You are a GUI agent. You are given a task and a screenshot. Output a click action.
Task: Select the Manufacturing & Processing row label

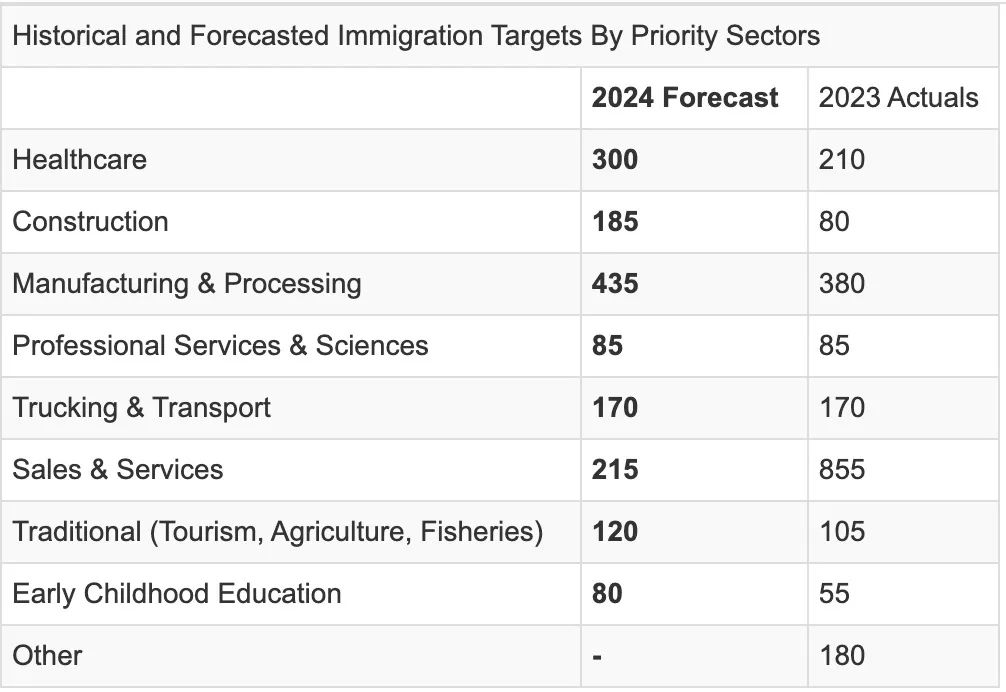click(x=187, y=284)
